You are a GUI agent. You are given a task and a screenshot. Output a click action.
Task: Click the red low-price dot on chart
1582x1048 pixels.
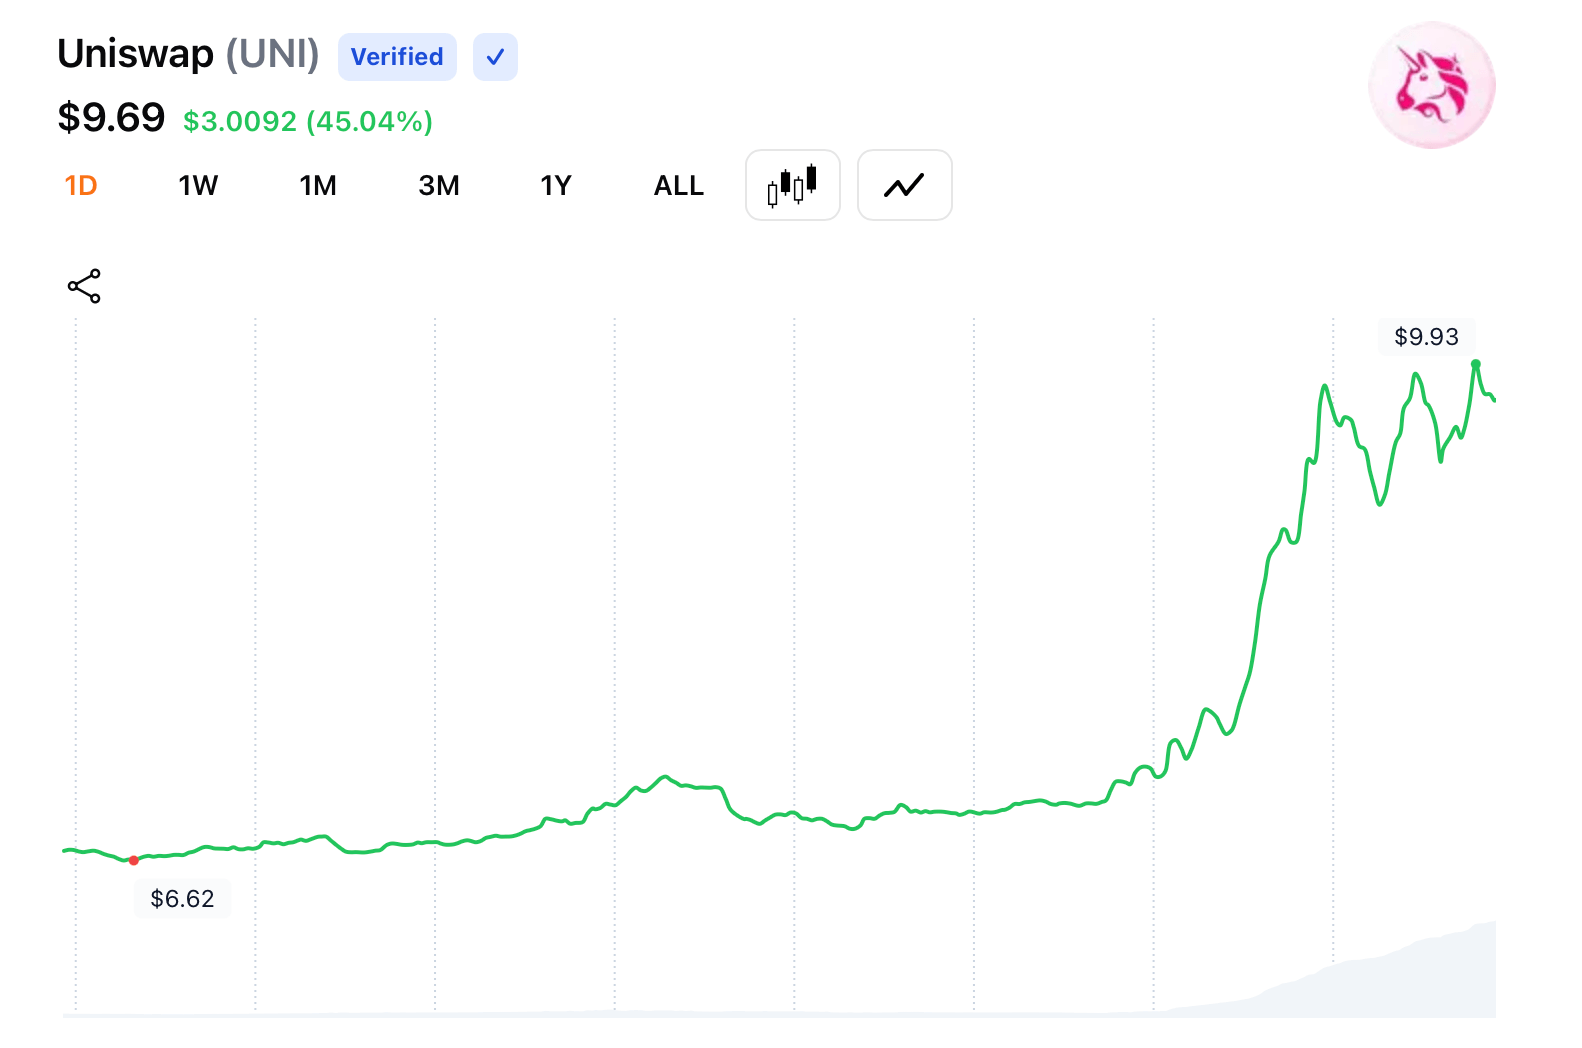(134, 860)
